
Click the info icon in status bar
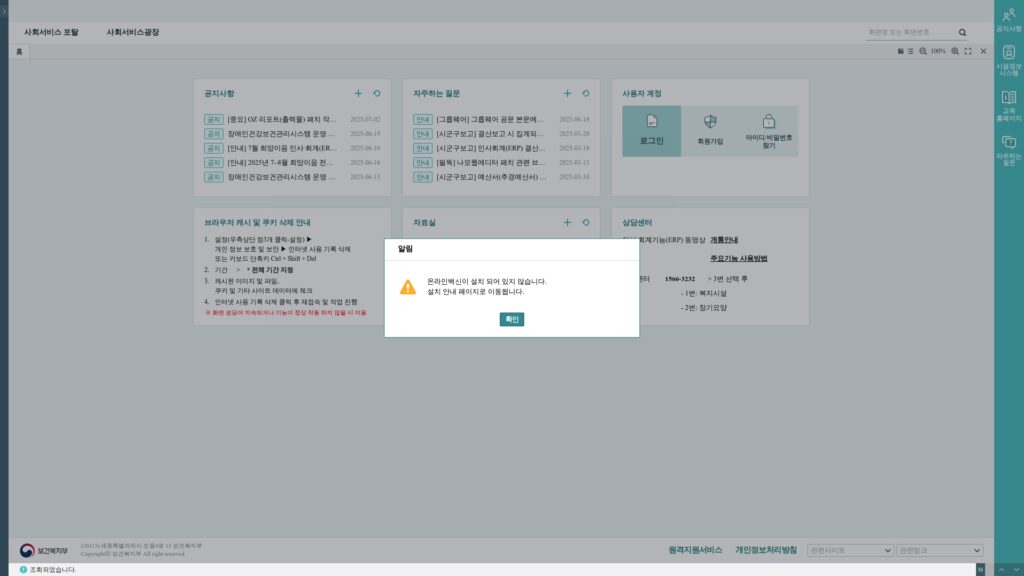(24, 569)
